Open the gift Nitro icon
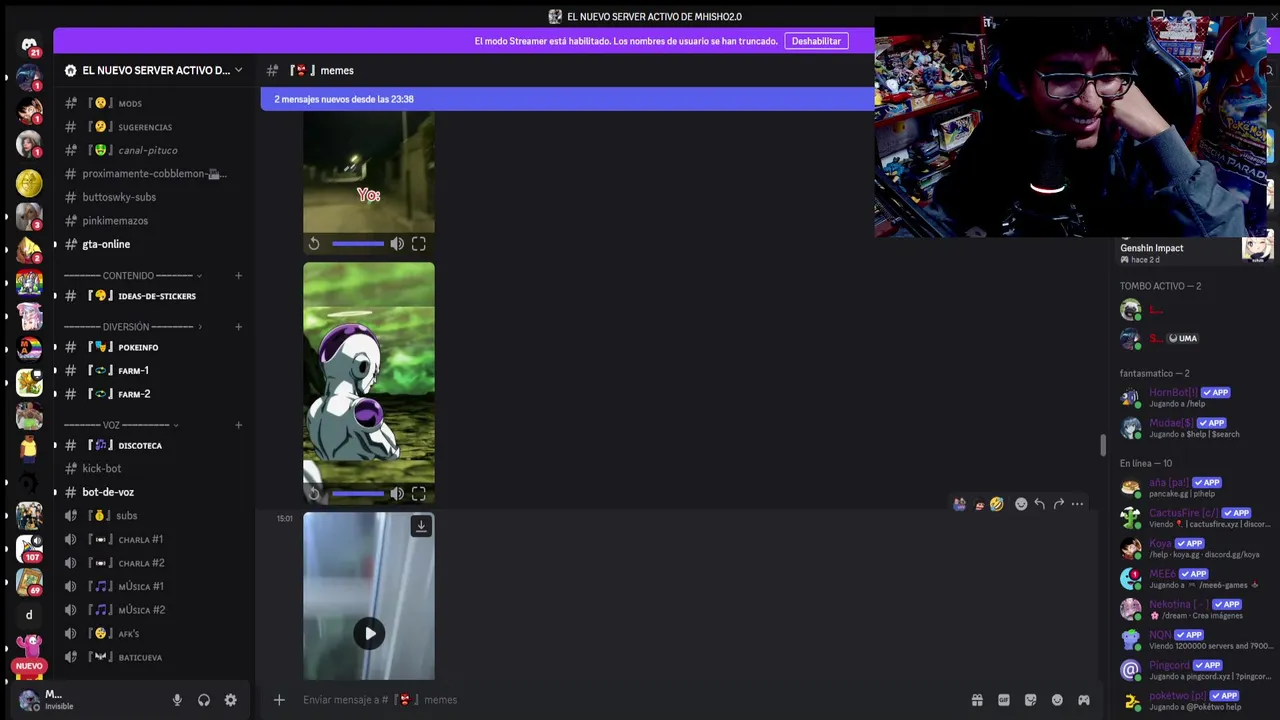Viewport: 1280px width, 720px height. (x=977, y=700)
